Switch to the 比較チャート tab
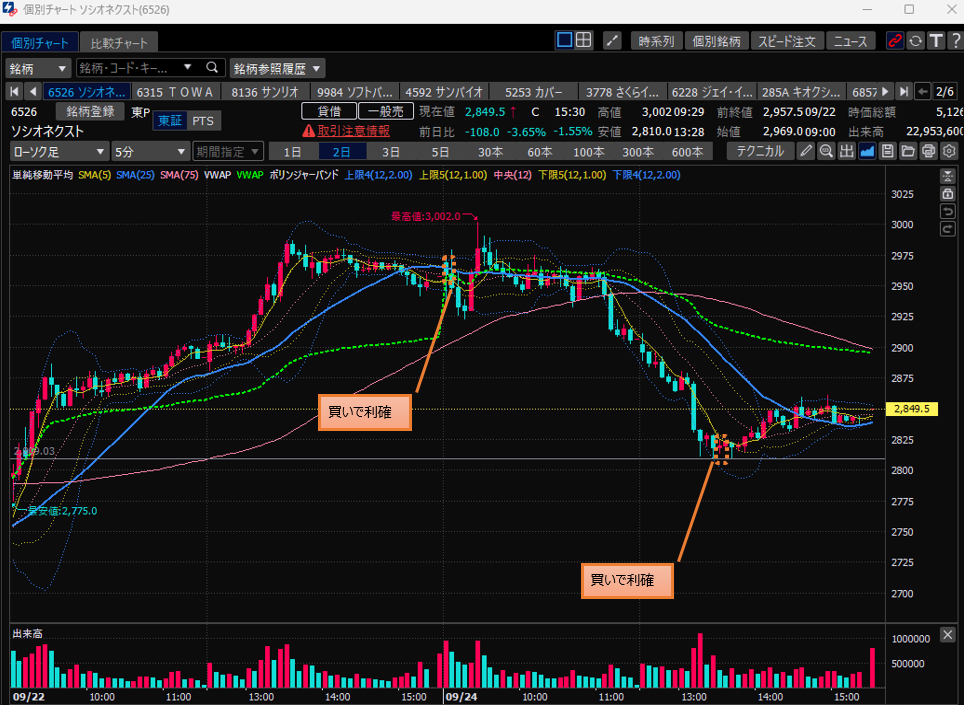The image size is (964, 705). click(118, 43)
